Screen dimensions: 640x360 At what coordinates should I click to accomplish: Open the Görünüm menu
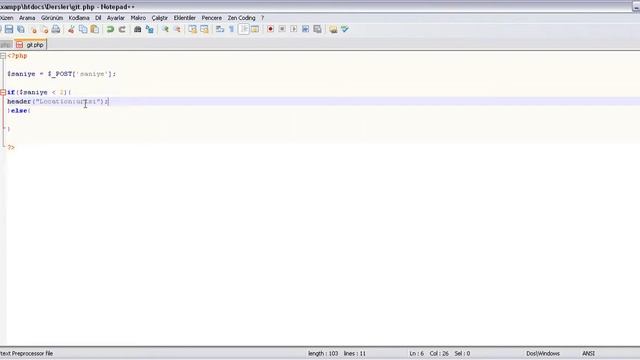click(x=52, y=18)
